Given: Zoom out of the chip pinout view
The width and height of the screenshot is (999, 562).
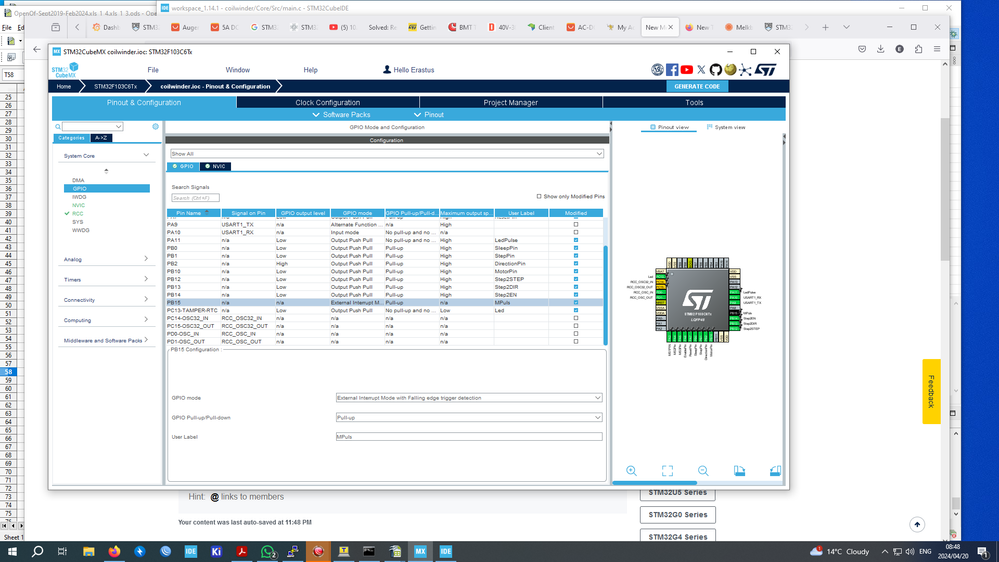Looking at the screenshot, I should pyautogui.click(x=703, y=471).
